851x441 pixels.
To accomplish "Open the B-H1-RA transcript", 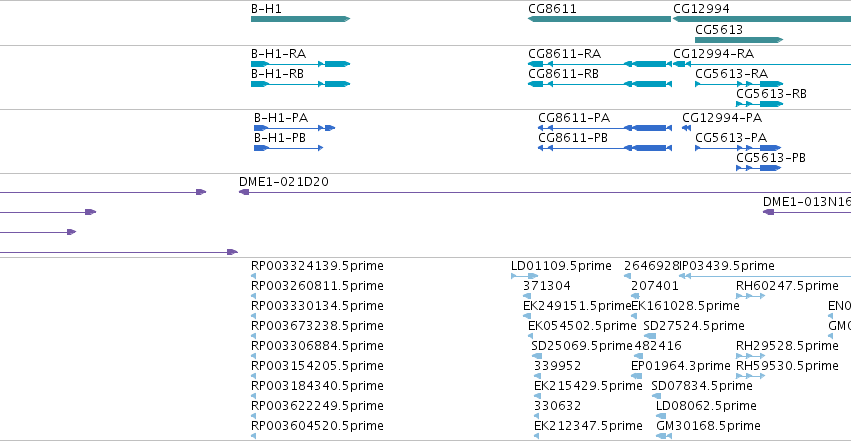I will [300, 64].
